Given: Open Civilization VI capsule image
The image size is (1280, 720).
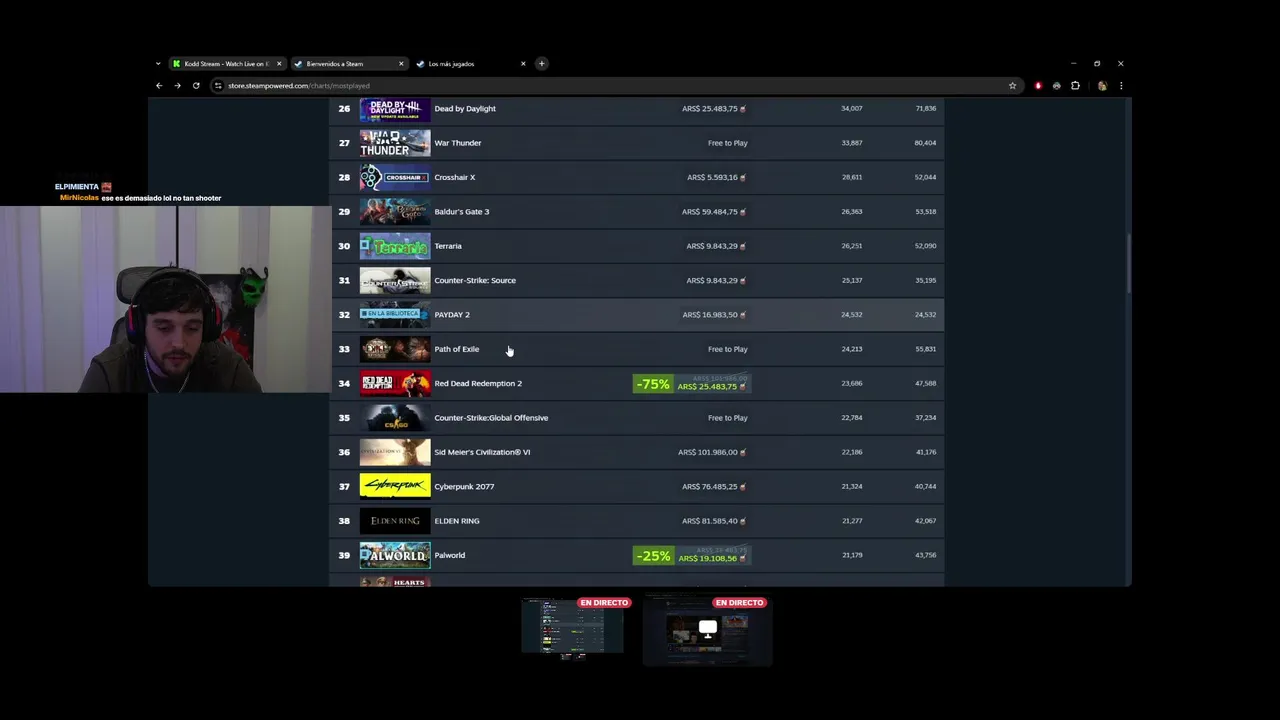Looking at the screenshot, I should coord(395,452).
